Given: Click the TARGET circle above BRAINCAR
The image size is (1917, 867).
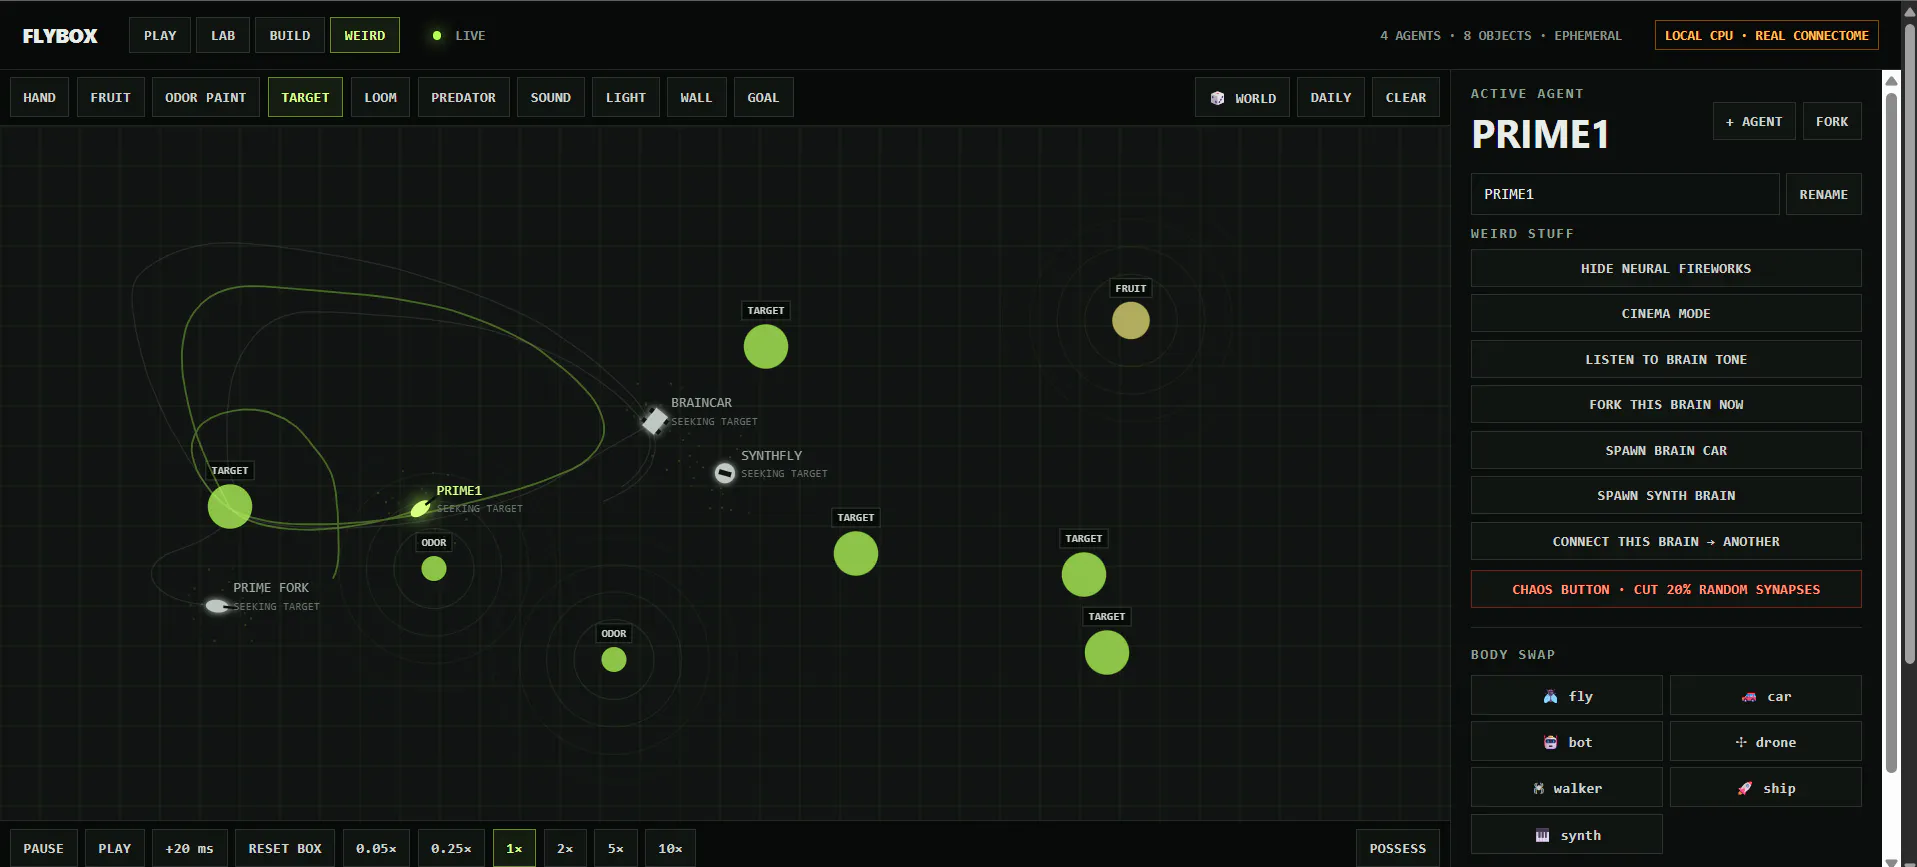Looking at the screenshot, I should 766,347.
